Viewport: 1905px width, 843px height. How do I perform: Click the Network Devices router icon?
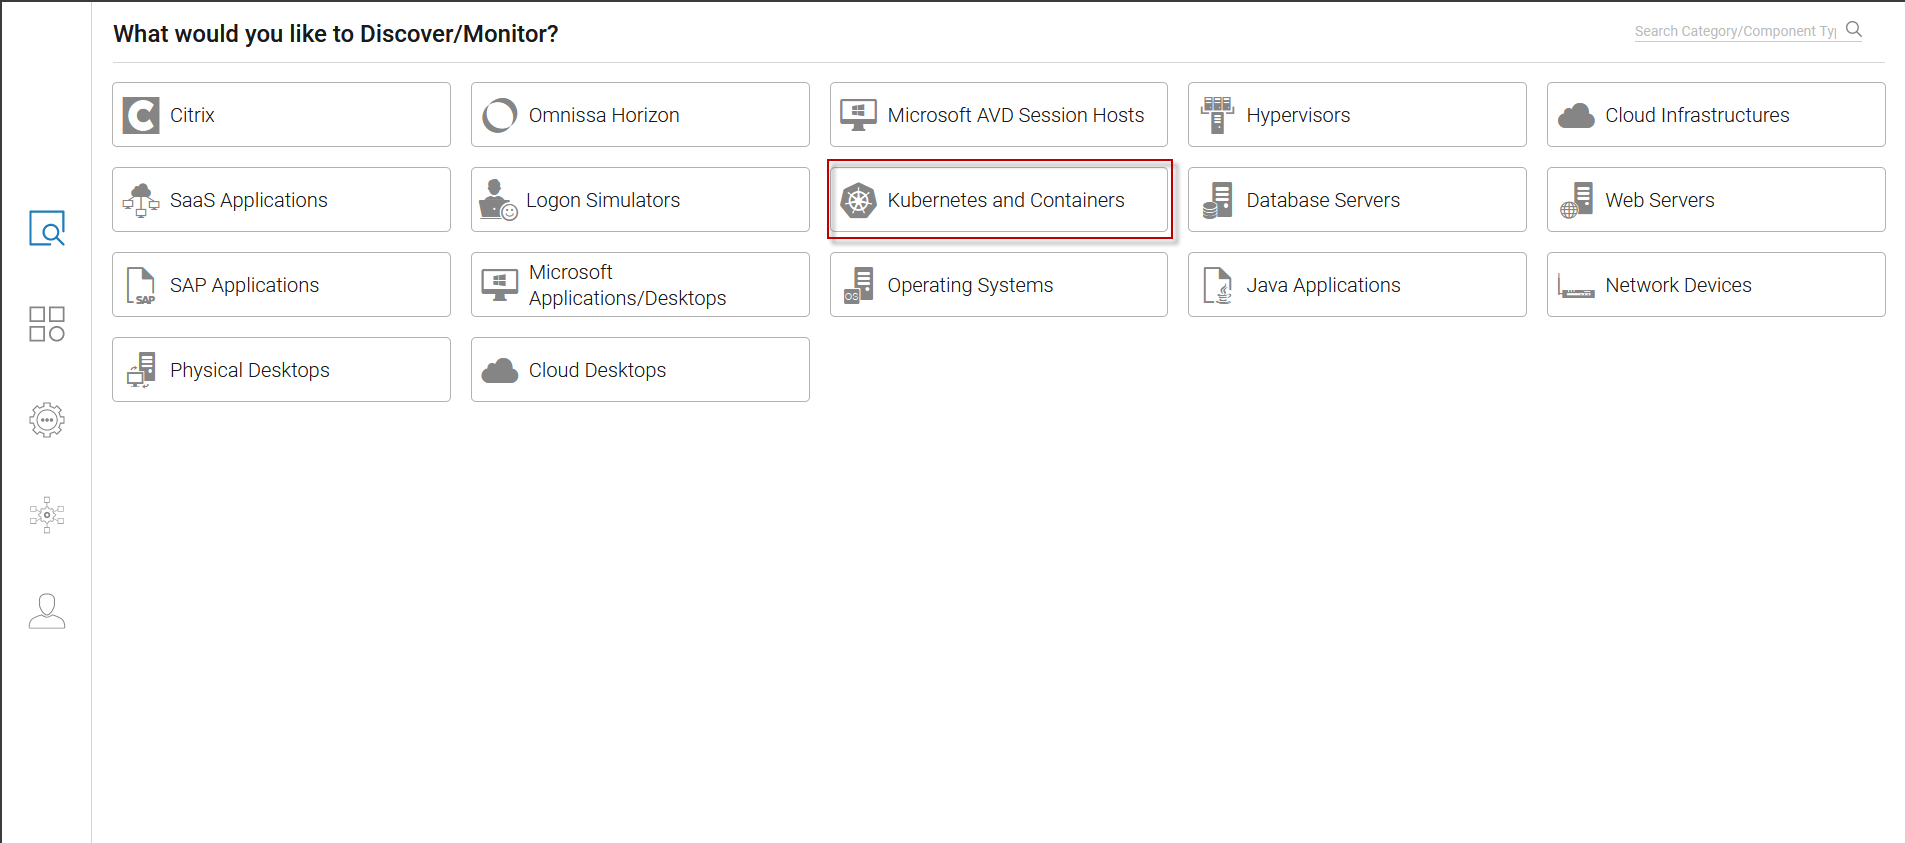coord(1576,287)
